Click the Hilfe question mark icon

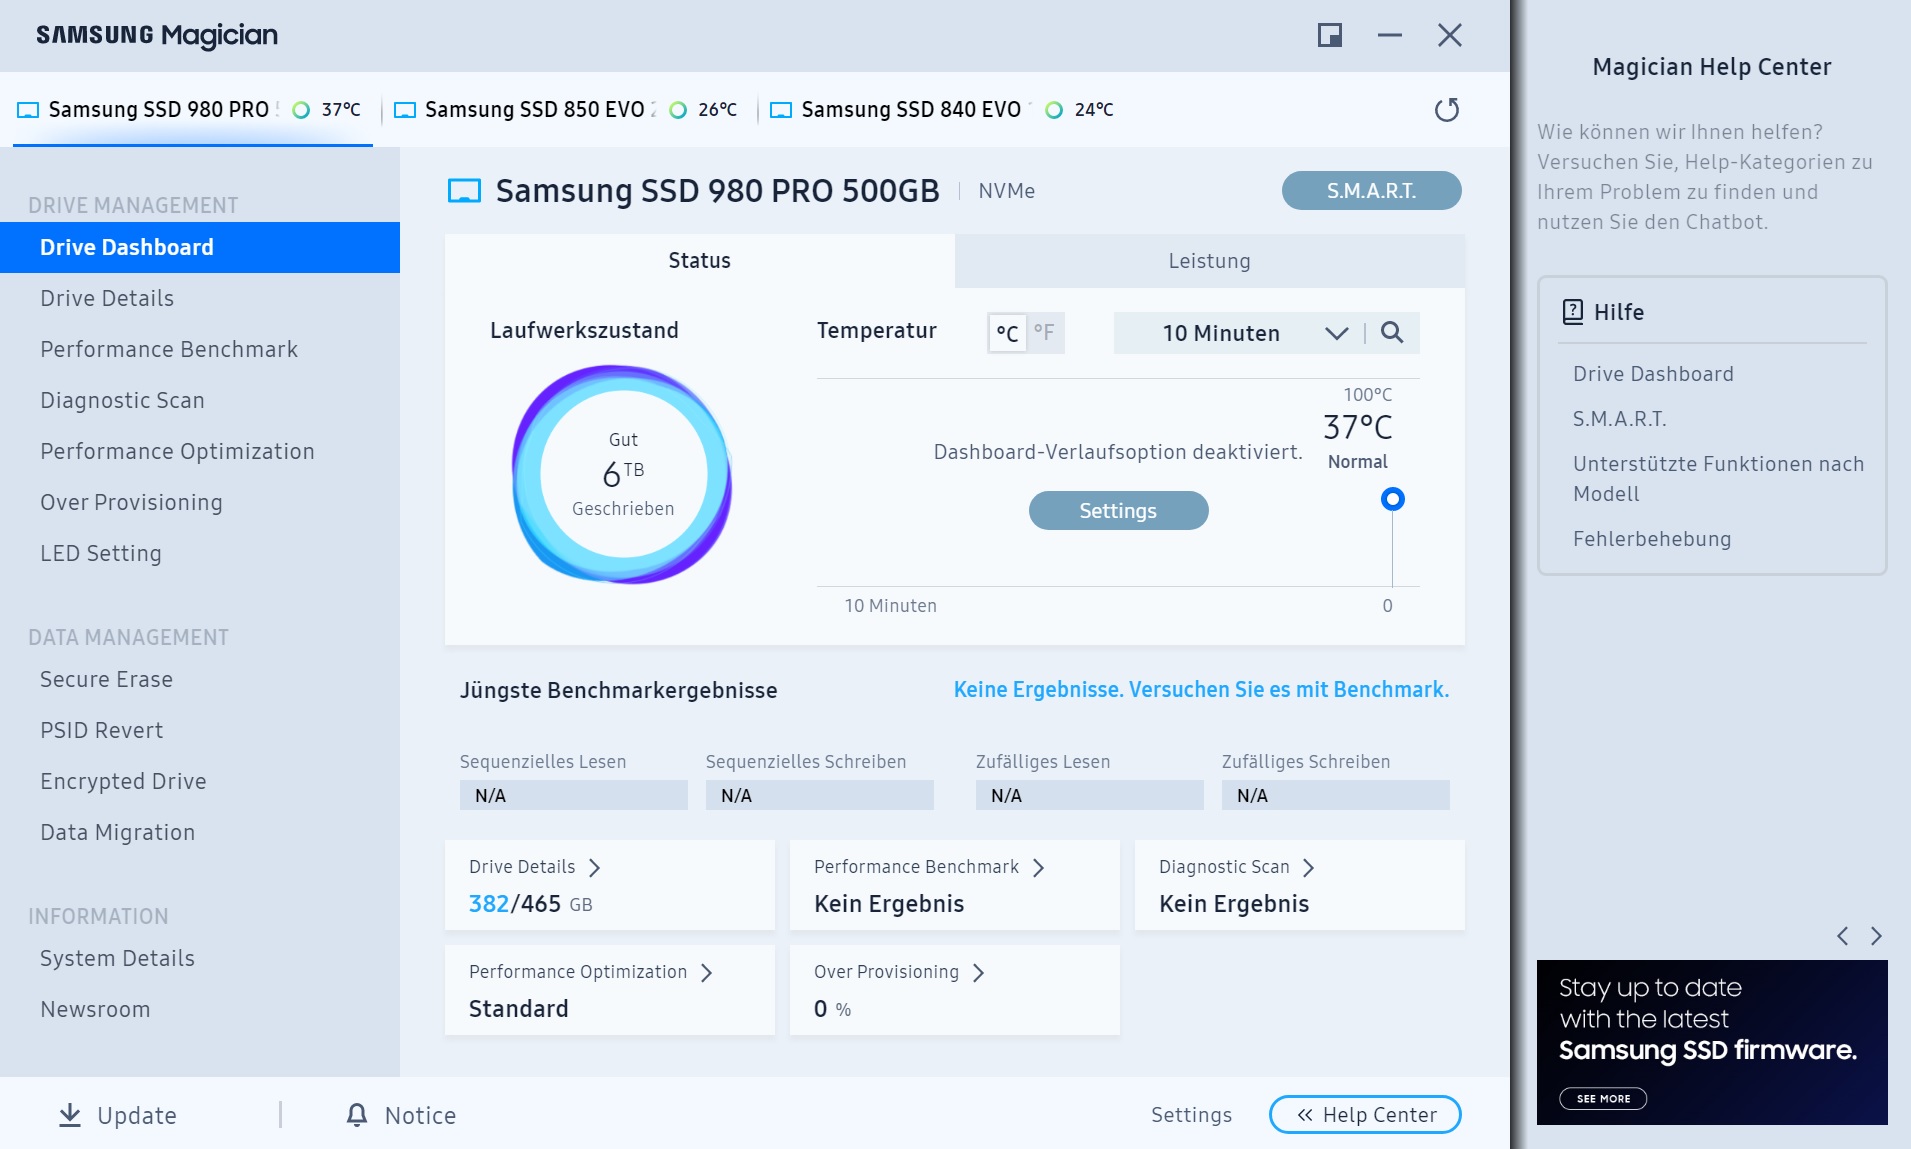[x=1573, y=312]
